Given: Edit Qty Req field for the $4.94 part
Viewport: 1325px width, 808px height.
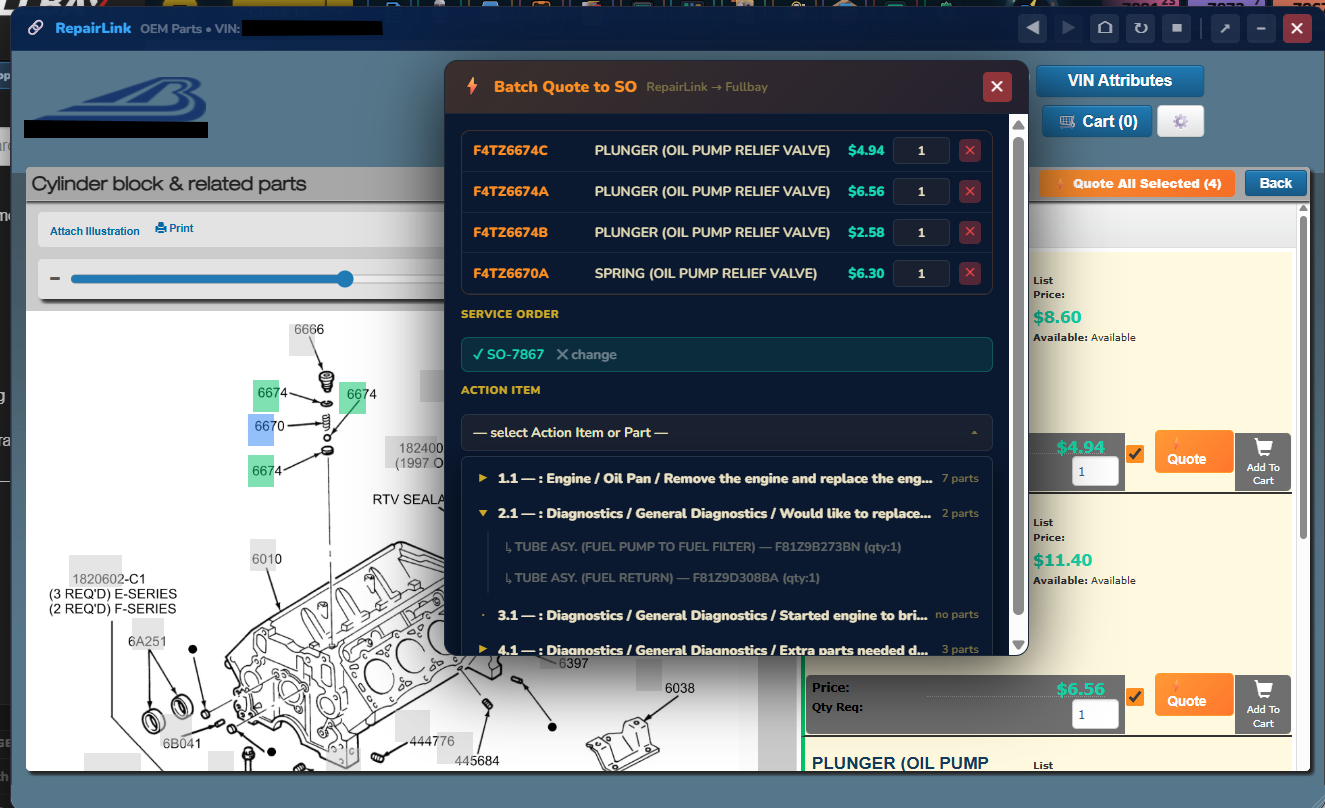Looking at the screenshot, I should pyautogui.click(x=1095, y=471).
